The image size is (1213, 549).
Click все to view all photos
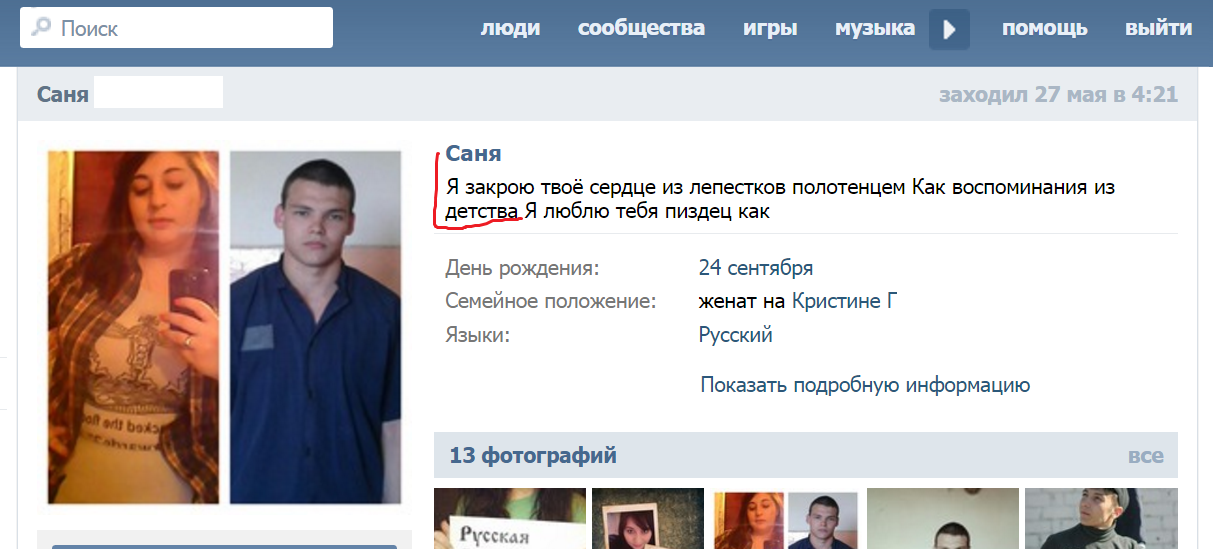pos(1145,456)
